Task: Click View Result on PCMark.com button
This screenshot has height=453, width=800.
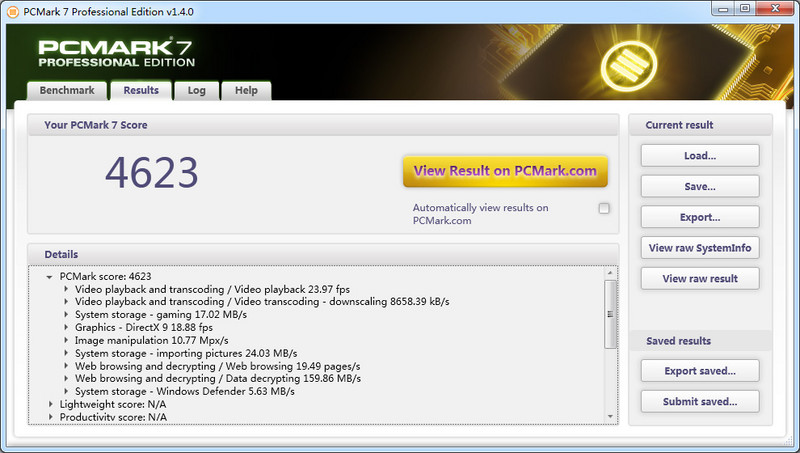Action: click(505, 171)
